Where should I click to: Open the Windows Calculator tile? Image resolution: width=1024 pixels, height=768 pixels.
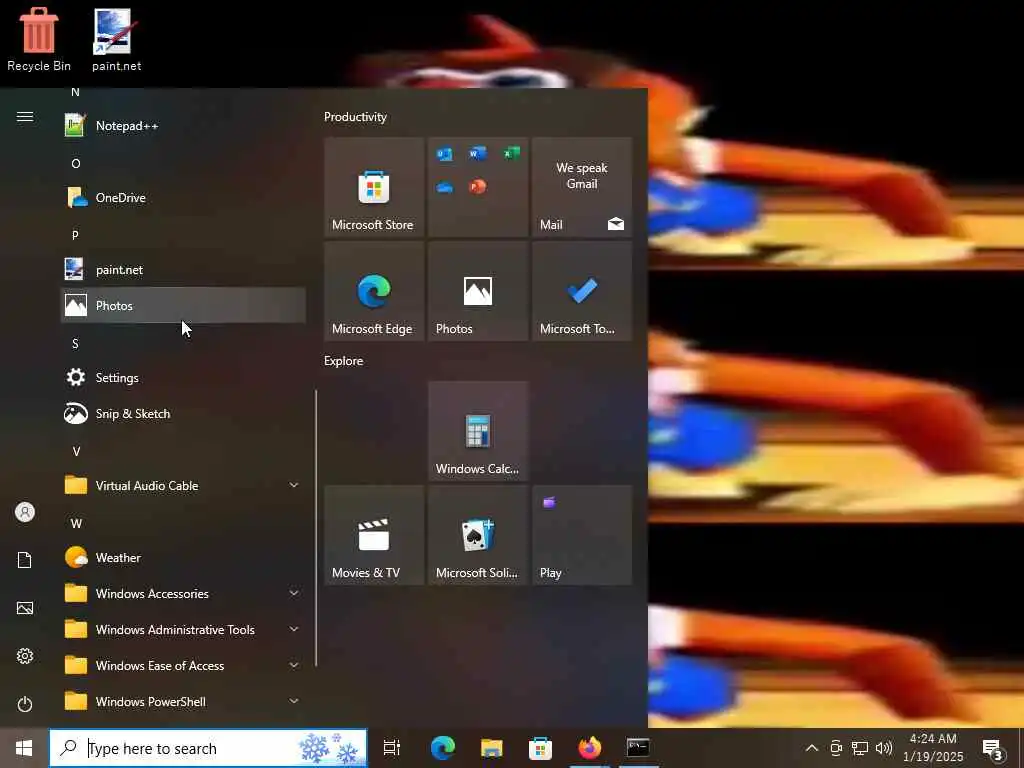click(478, 431)
